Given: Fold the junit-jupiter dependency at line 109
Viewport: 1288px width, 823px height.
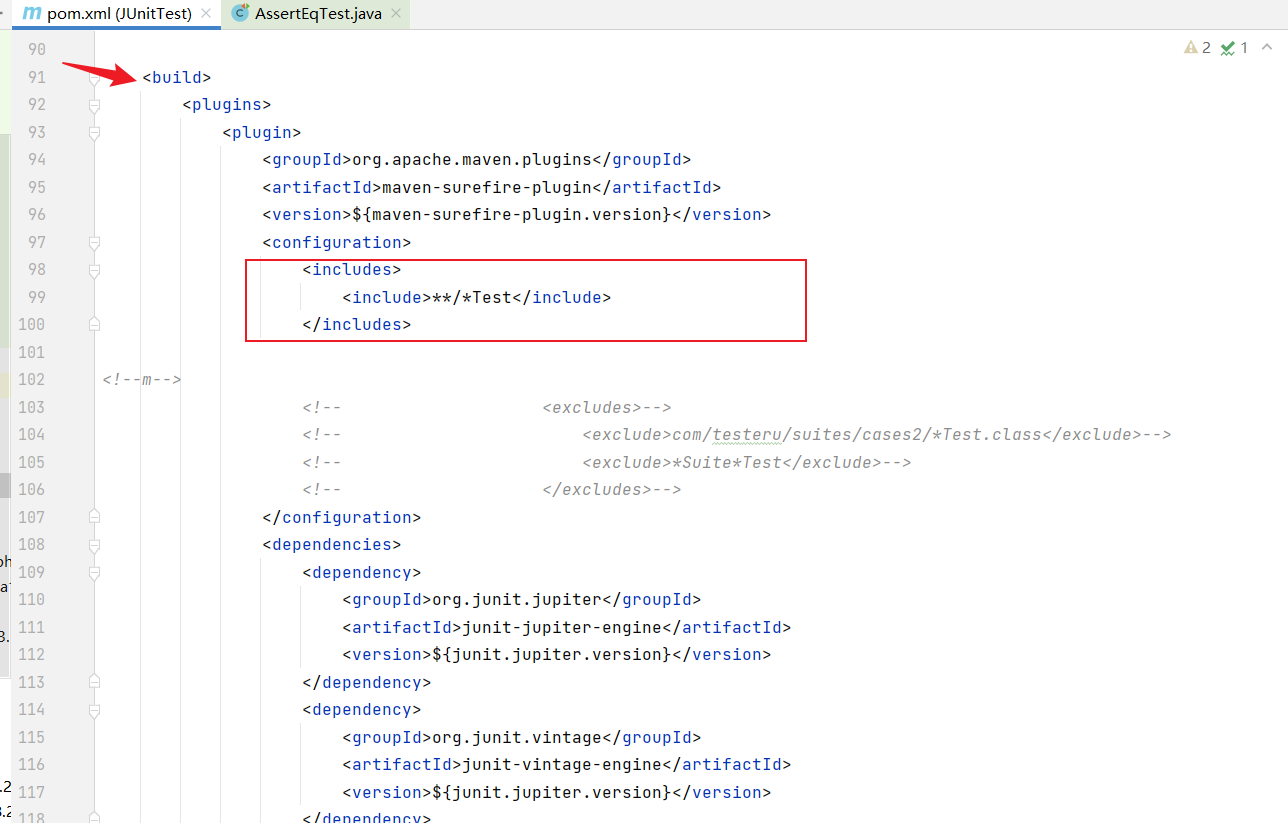Looking at the screenshot, I should click(94, 573).
